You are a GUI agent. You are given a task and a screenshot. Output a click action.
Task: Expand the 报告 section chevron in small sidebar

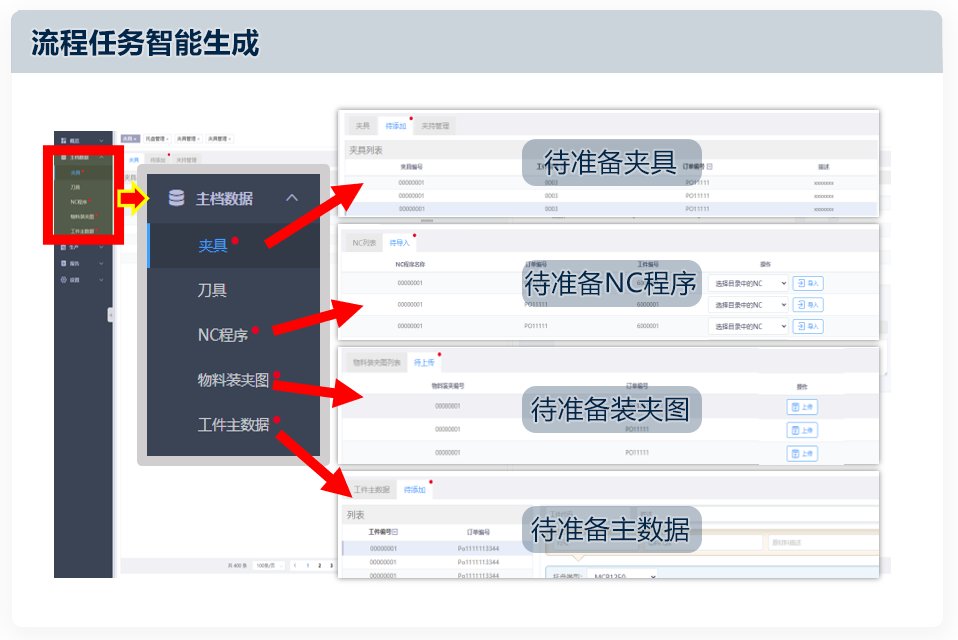tap(101, 263)
